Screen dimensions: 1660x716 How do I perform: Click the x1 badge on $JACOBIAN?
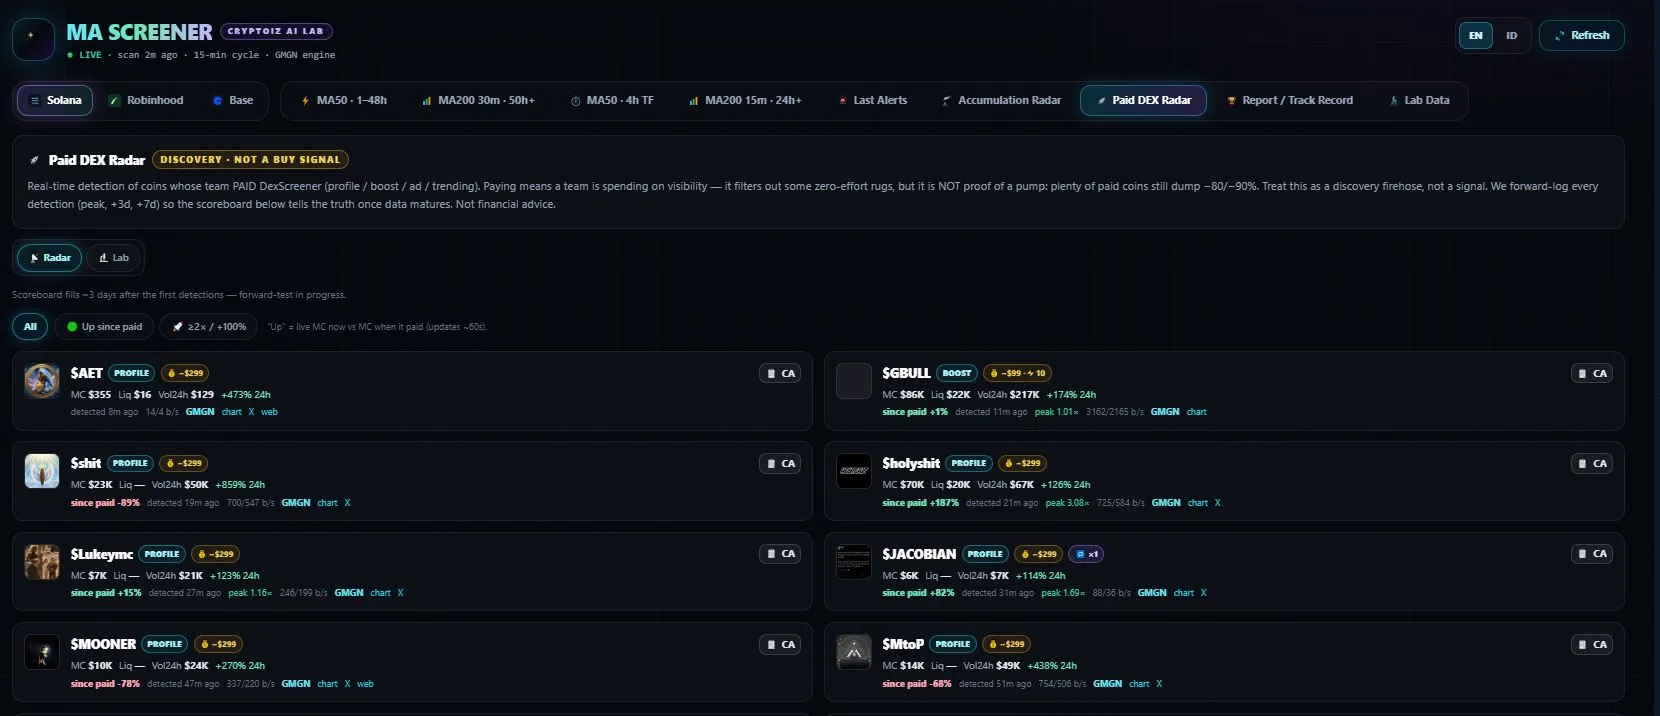point(1085,554)
